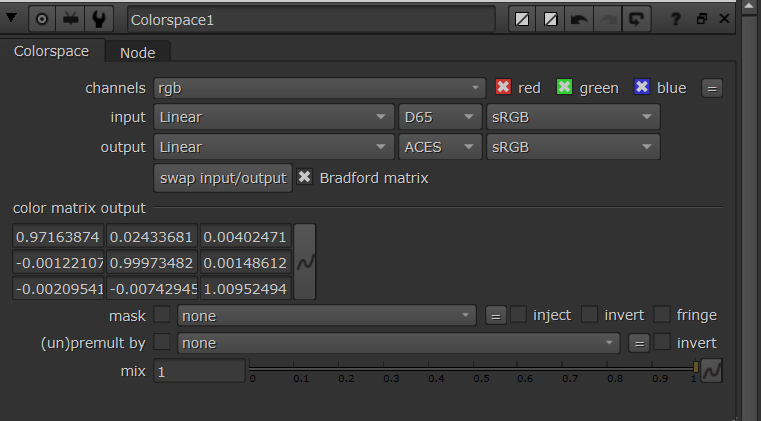
Task: Expand the input D65 illuminant dropdown
Action: click(x=438, y=118)
